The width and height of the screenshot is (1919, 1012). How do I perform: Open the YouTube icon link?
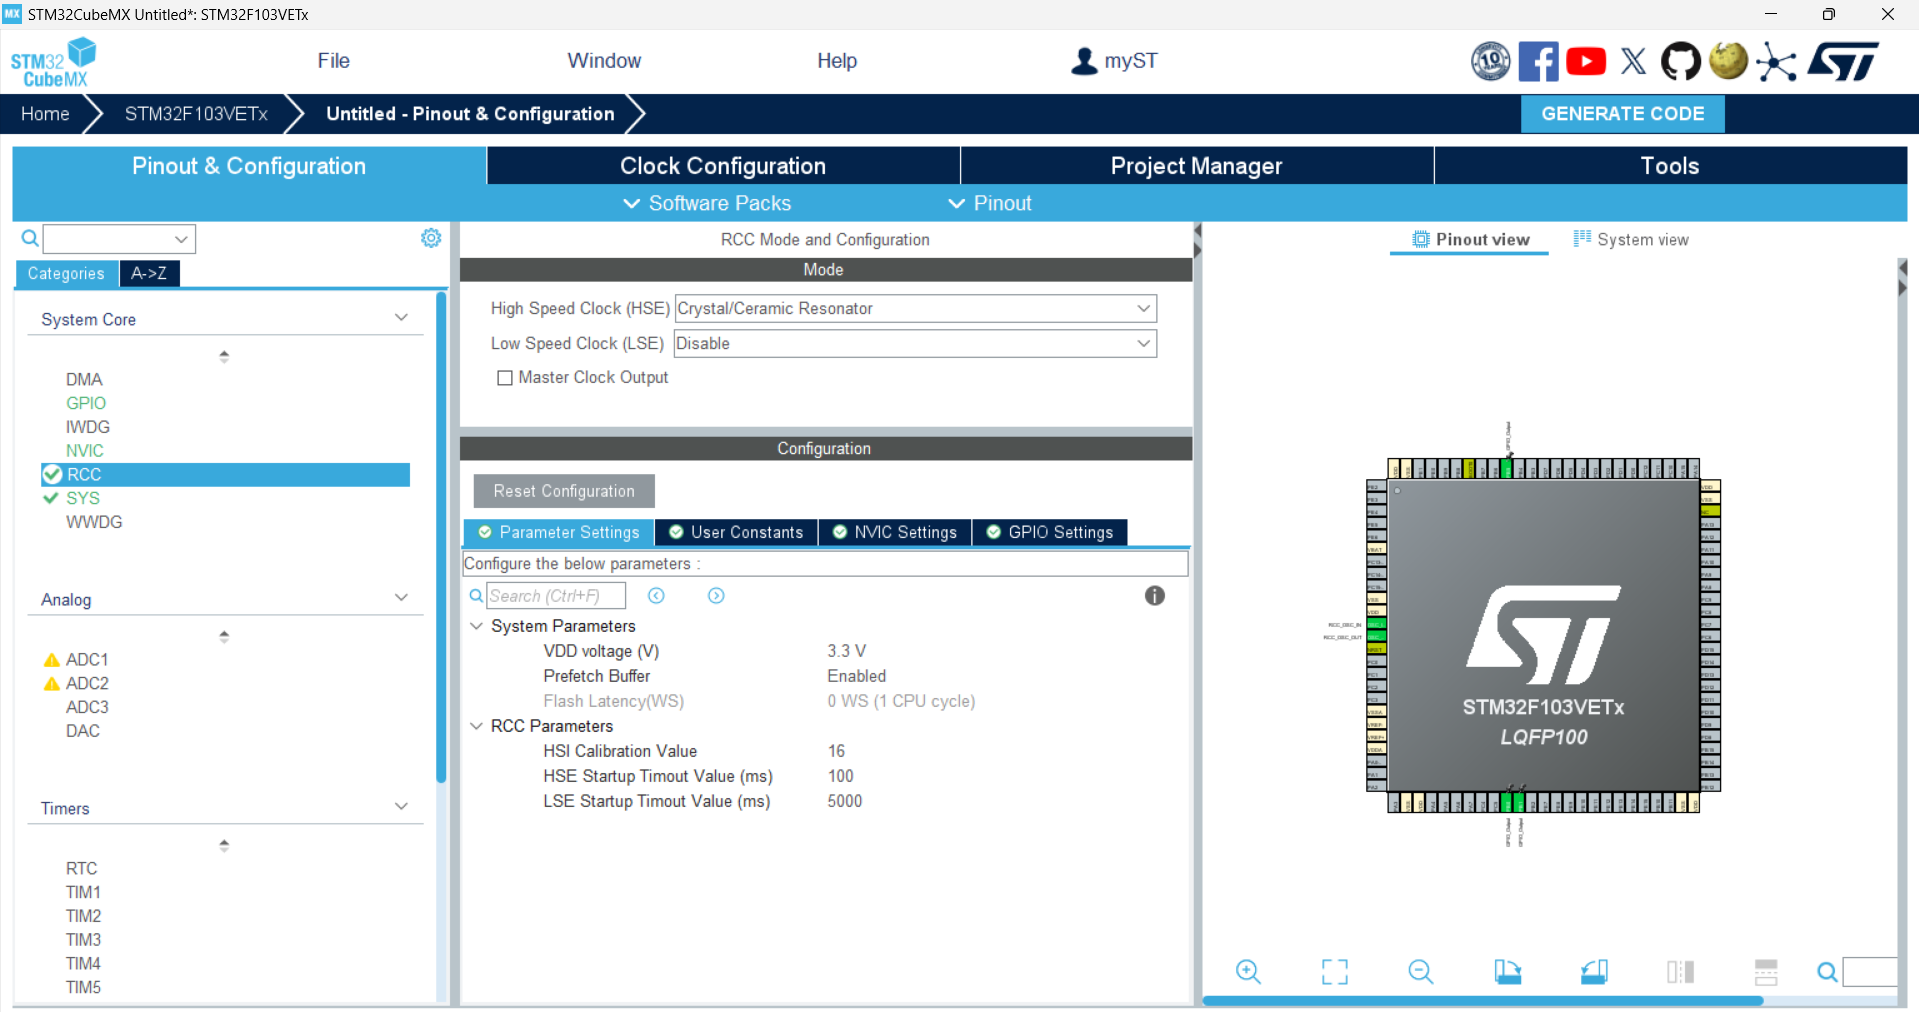coord(1586,61)
